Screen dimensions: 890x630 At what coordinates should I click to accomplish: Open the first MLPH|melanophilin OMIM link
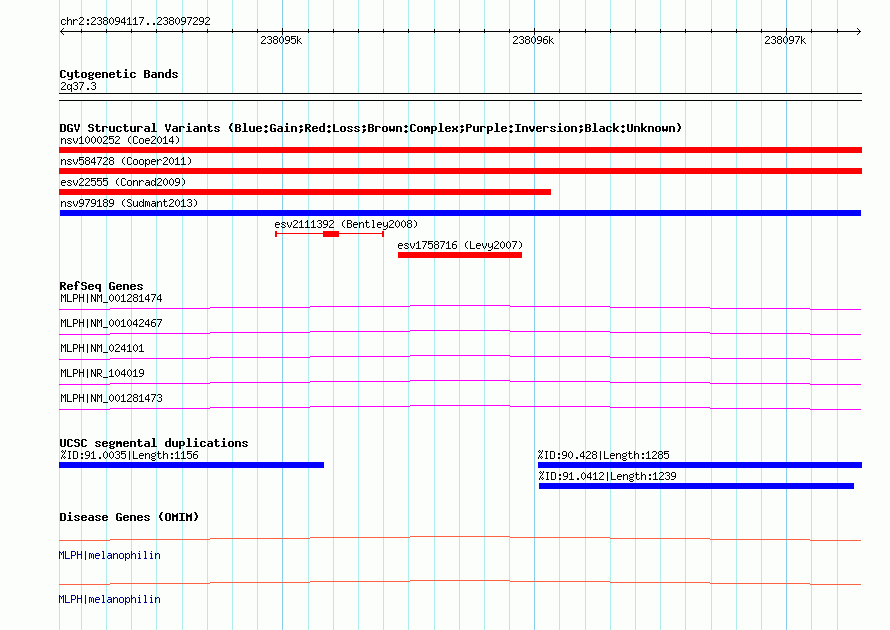coord(110,555)
